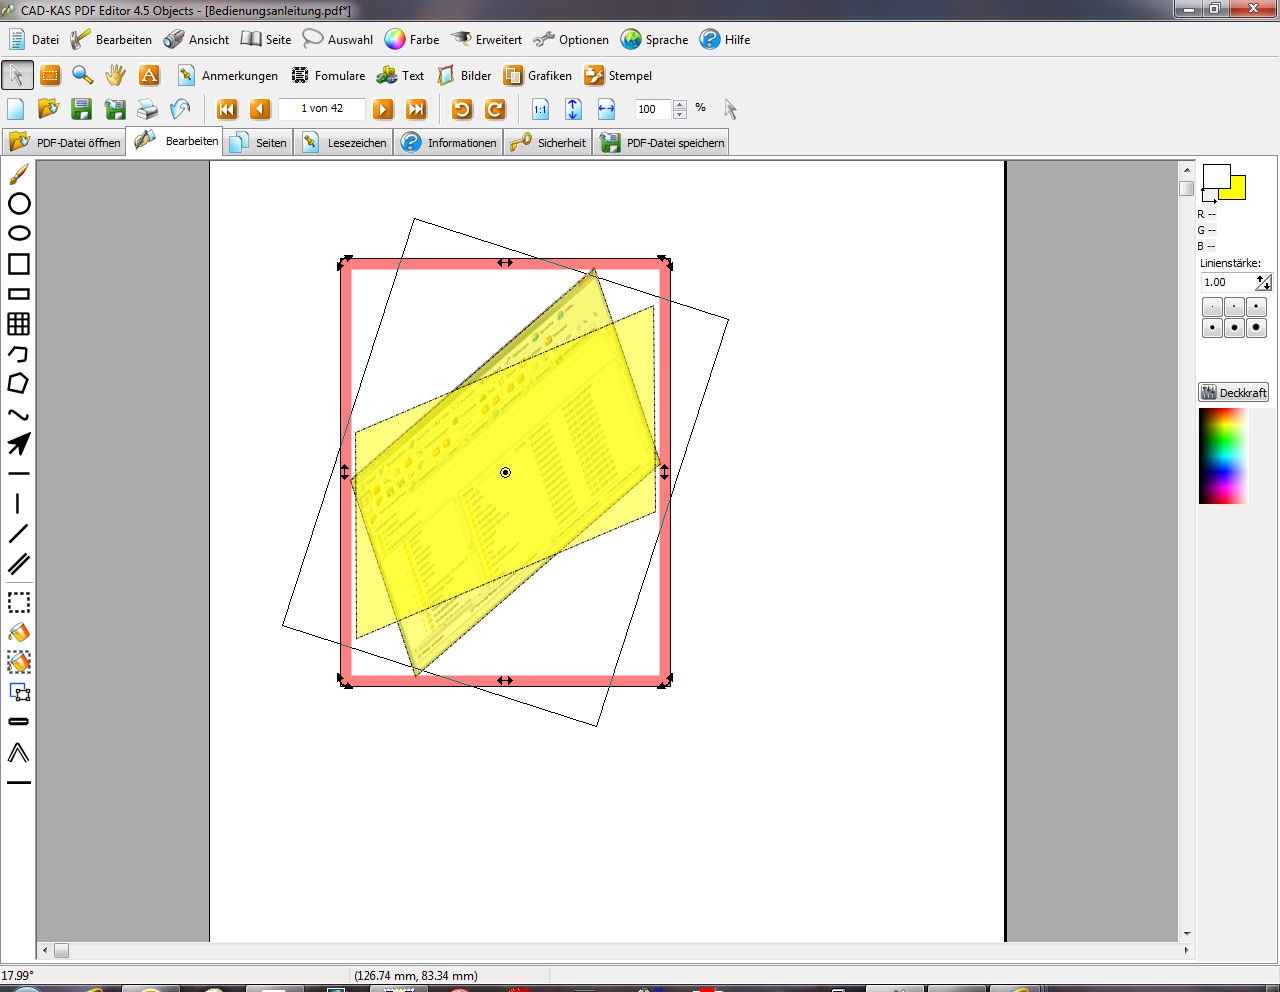Select the paintbrush tool in left toolbar
The height and width of the screenshot is (992, 1280).
point(18,175)
